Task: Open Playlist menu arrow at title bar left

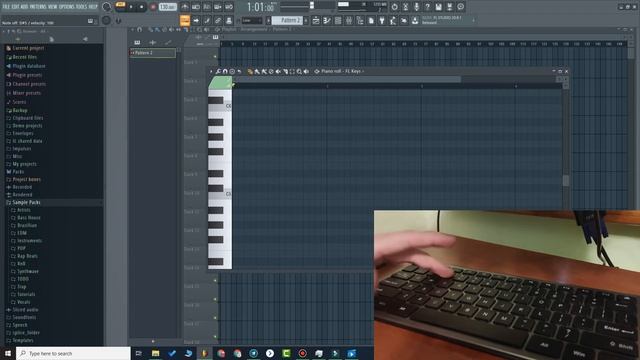Action: pos(132,30)
